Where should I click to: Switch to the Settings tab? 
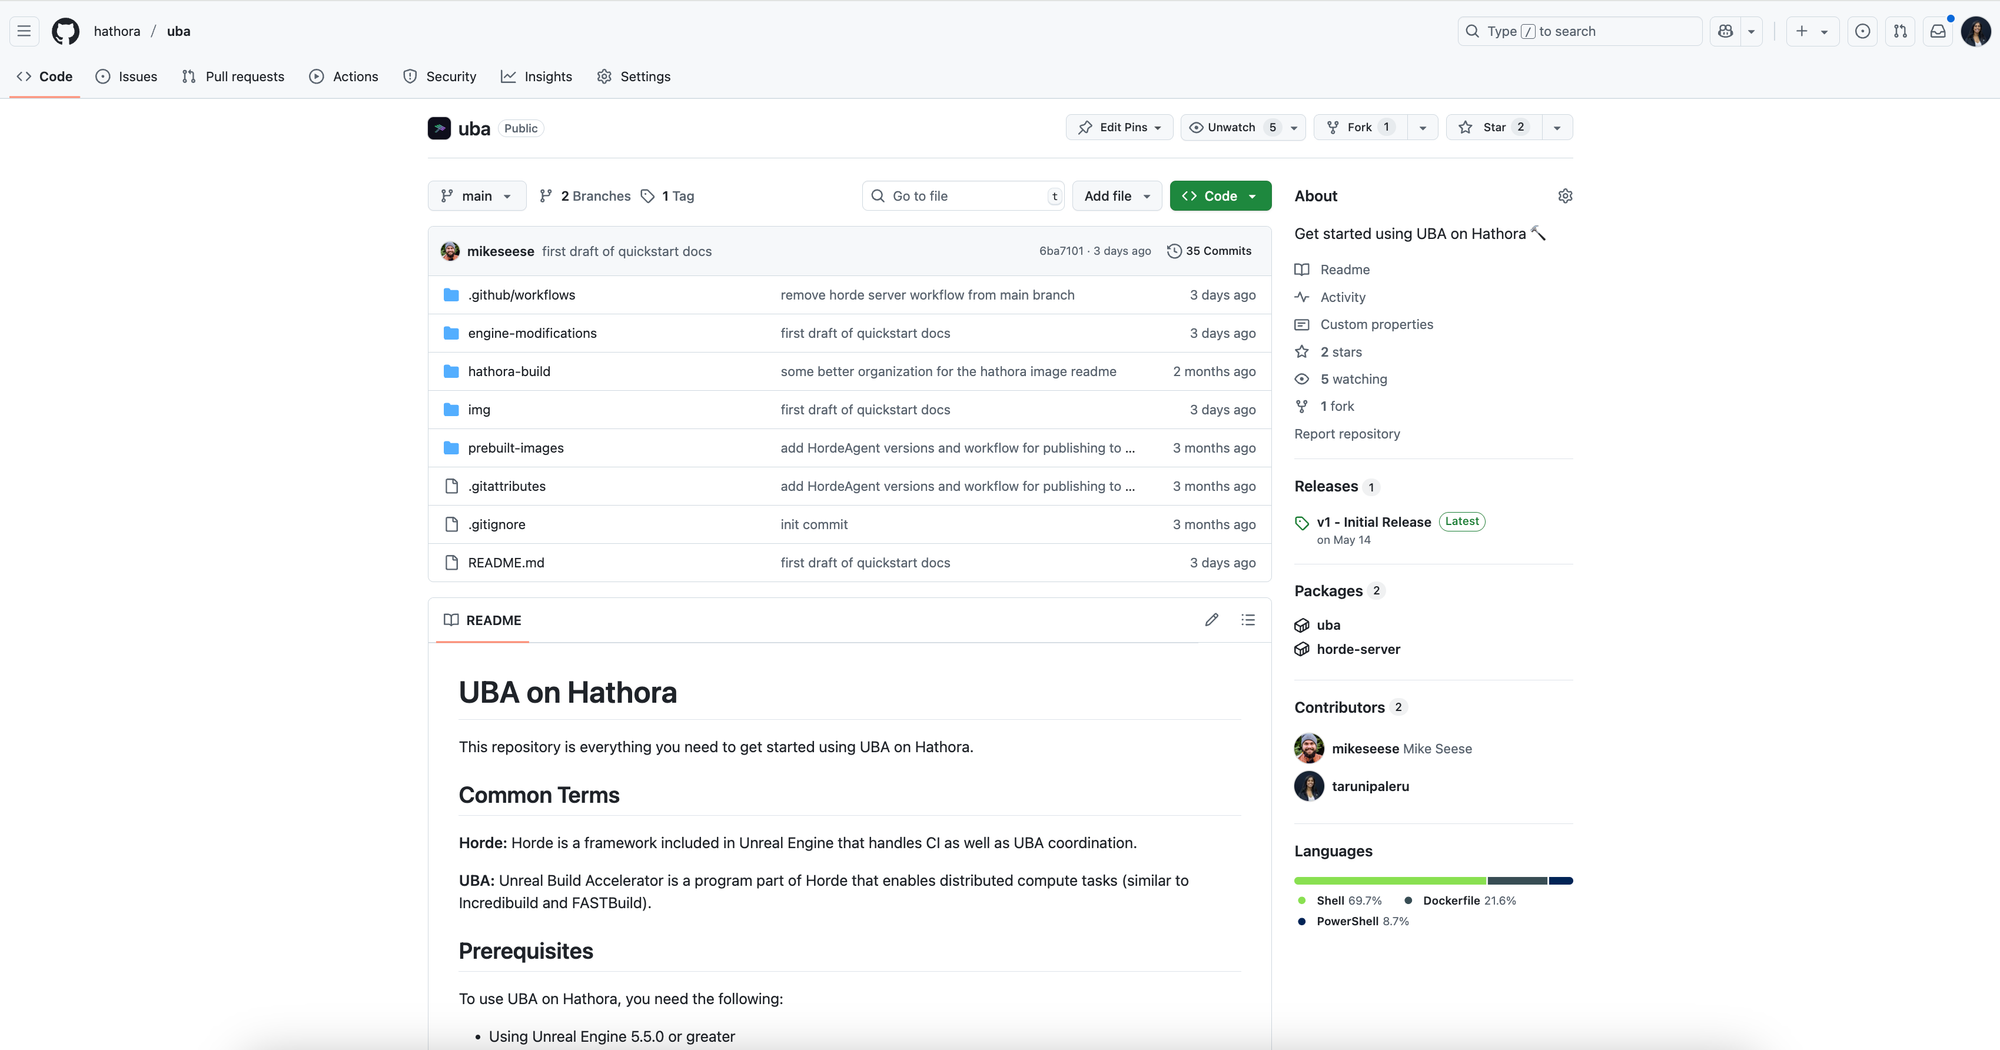pos(634,76)
